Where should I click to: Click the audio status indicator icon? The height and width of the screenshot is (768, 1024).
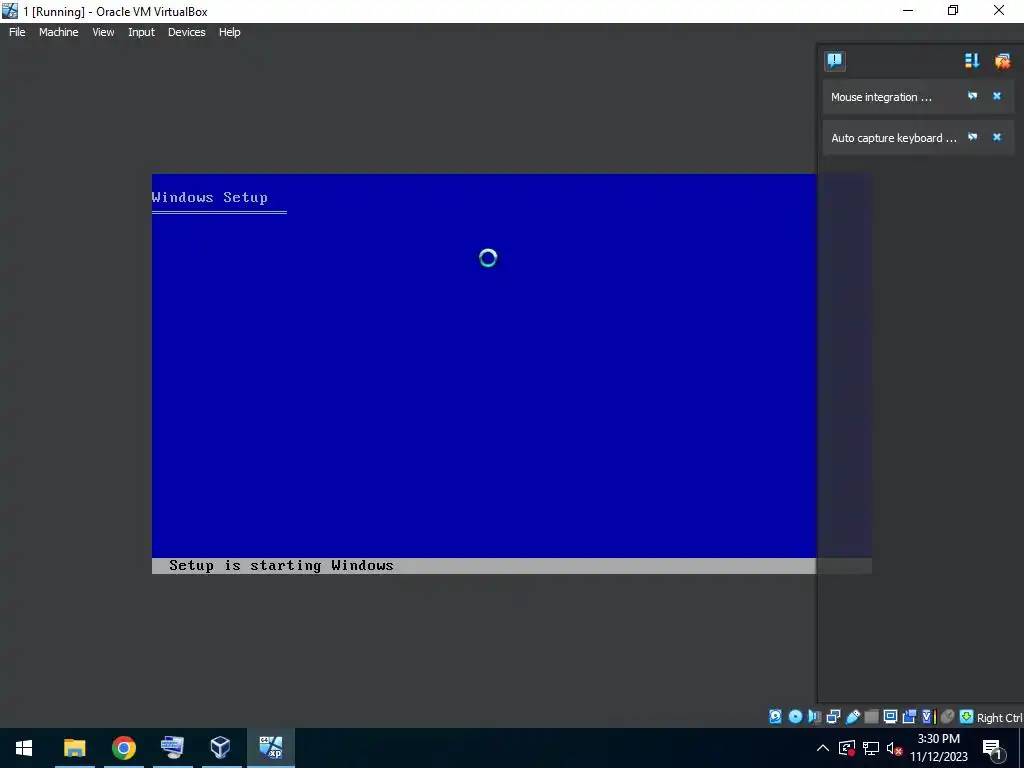[x=814, y=716]
